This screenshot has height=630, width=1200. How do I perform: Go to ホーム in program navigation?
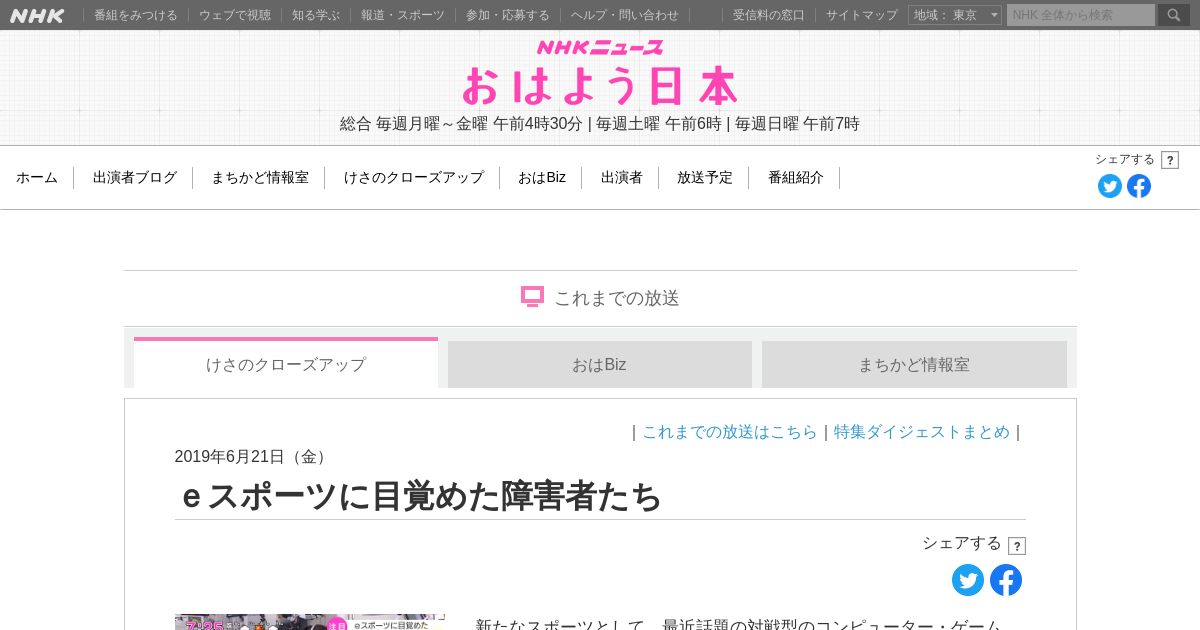tap(37, 177)
